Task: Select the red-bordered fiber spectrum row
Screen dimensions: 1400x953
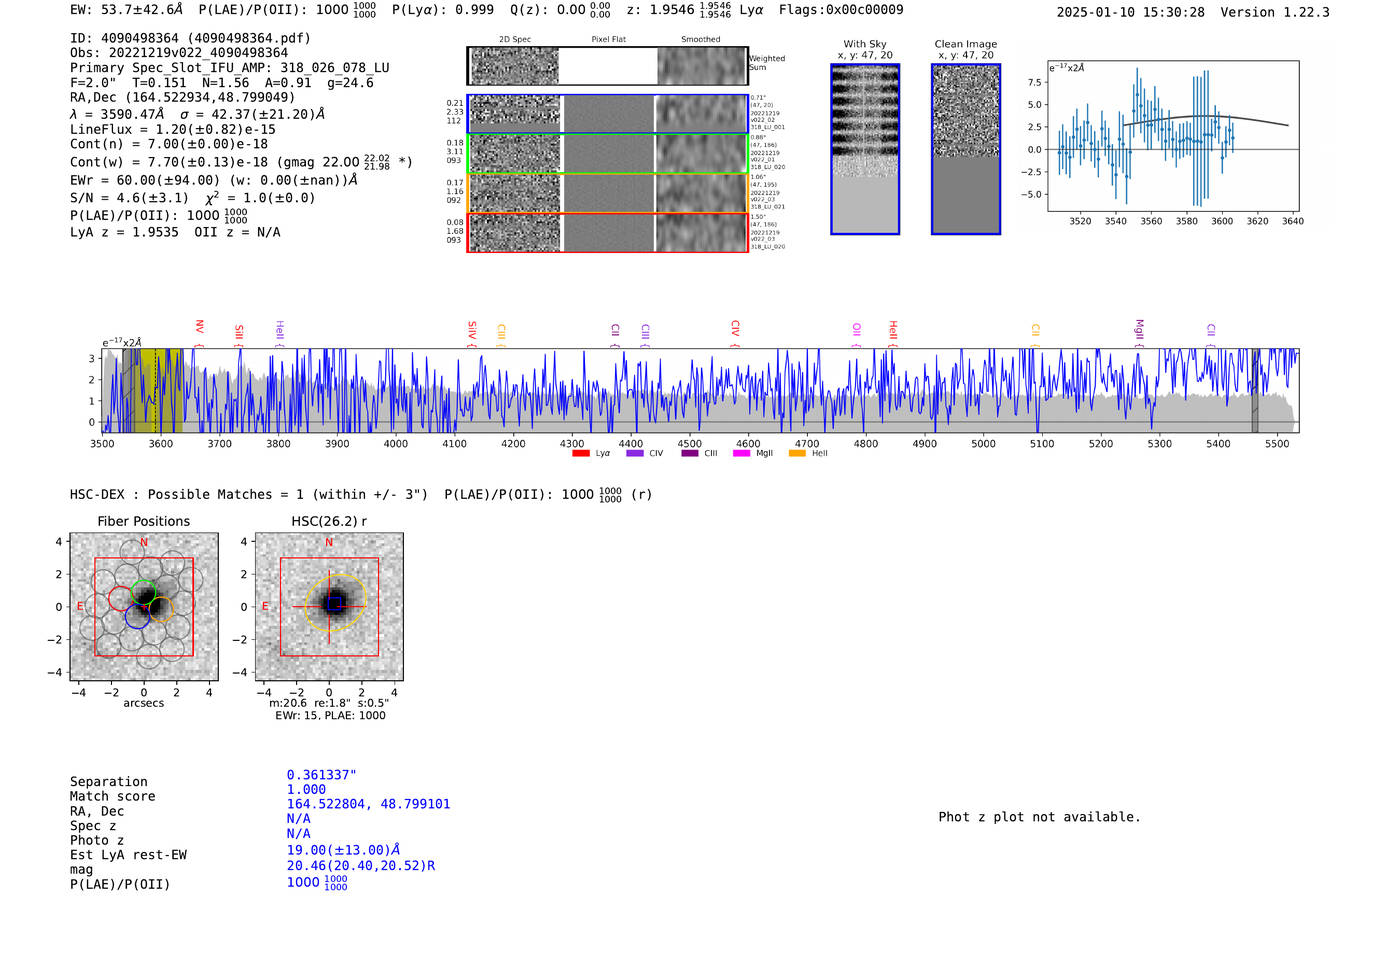Action: [607, 232]
